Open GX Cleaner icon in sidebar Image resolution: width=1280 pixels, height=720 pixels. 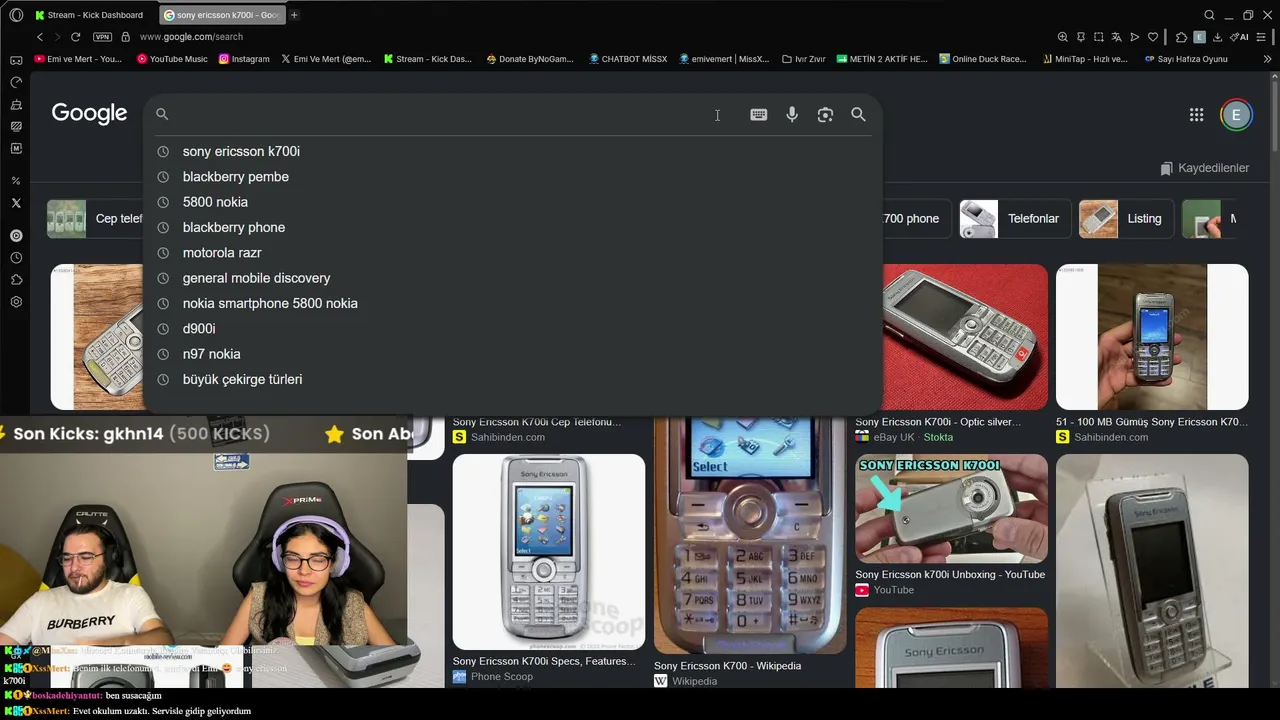point(16,104)
